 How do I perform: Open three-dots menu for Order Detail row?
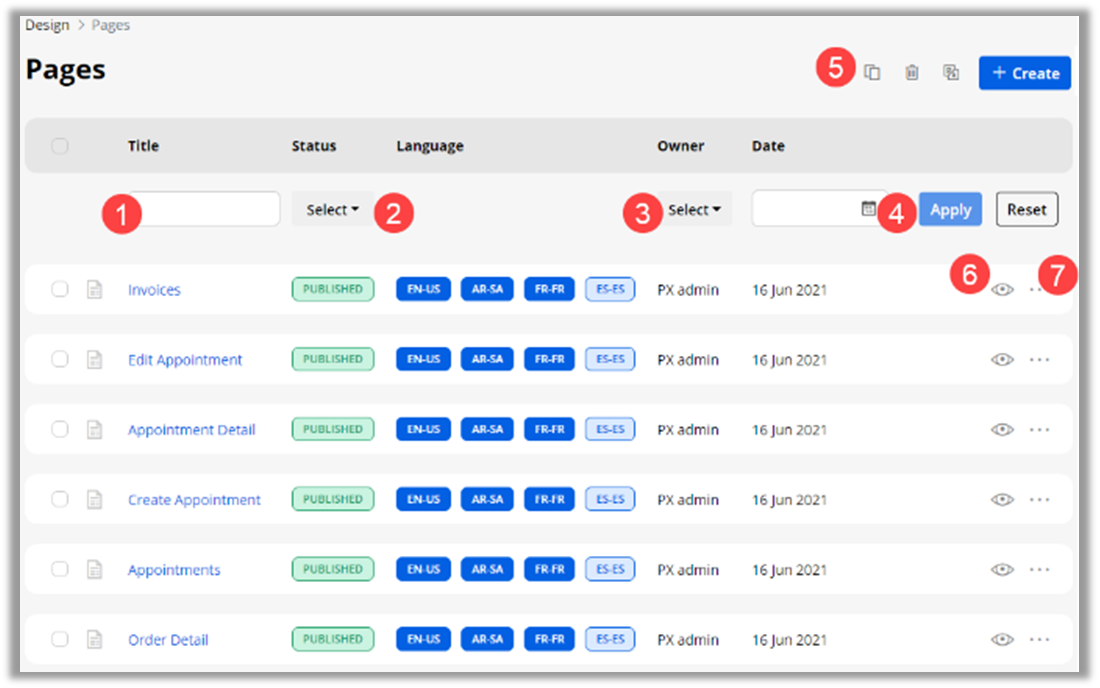pos(1039,640)
